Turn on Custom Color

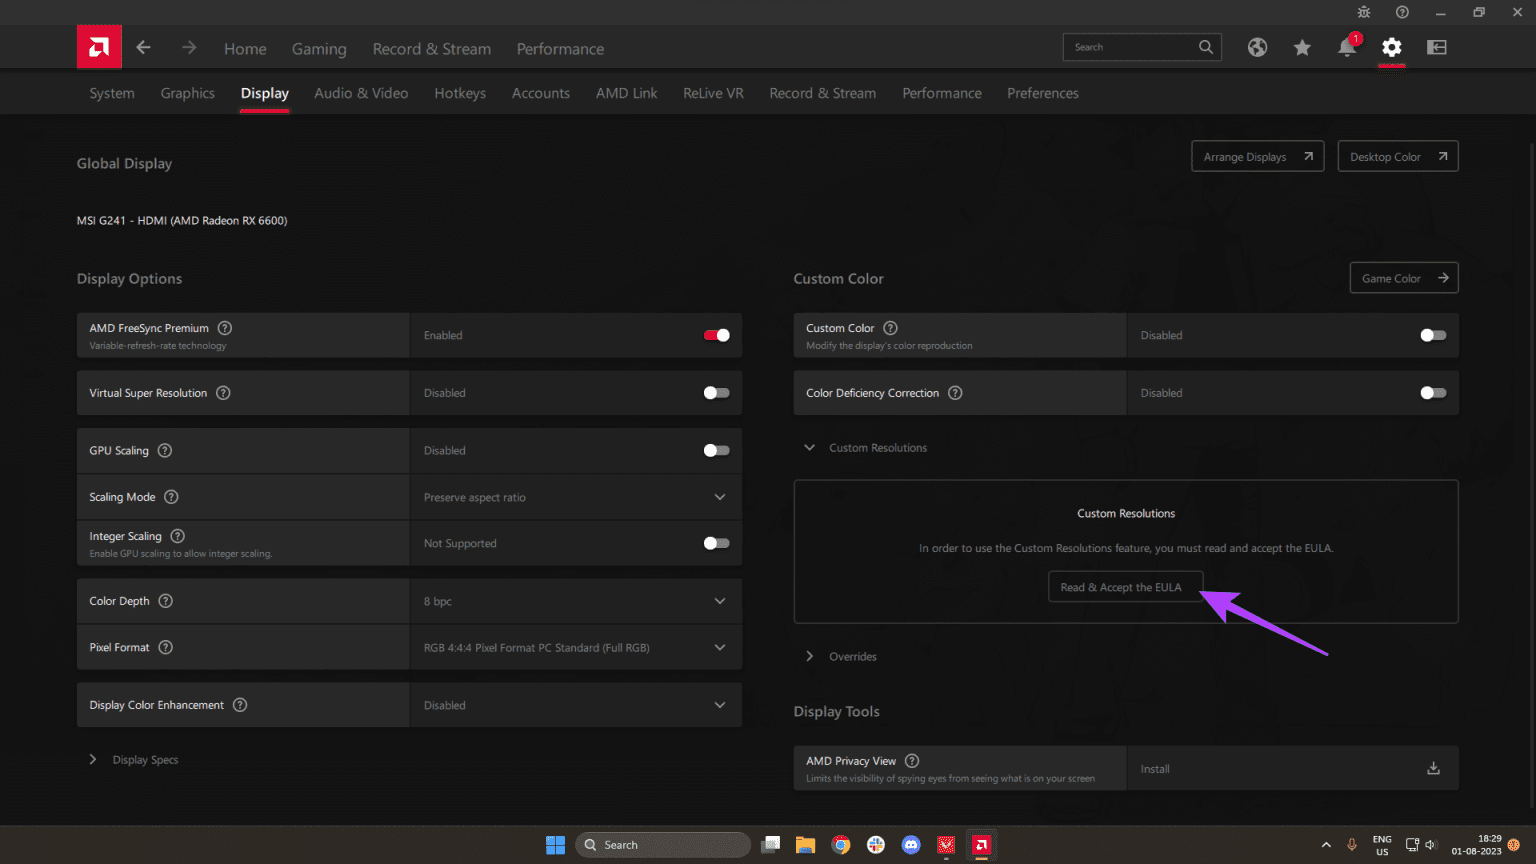(x=1432, y=335)
